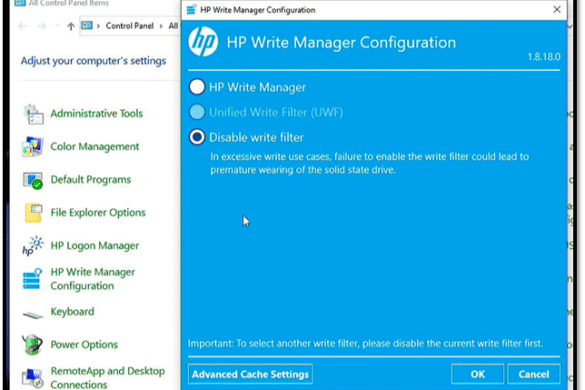The width and height of the screenshot is (585, 390).
Task: Click the Control Panel breadcrumb item
Action: pyautogui.click(x=129, y=26)
